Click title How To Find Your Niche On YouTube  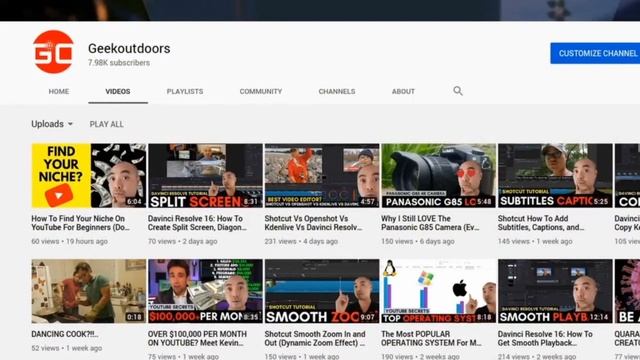tap(80, 223)
